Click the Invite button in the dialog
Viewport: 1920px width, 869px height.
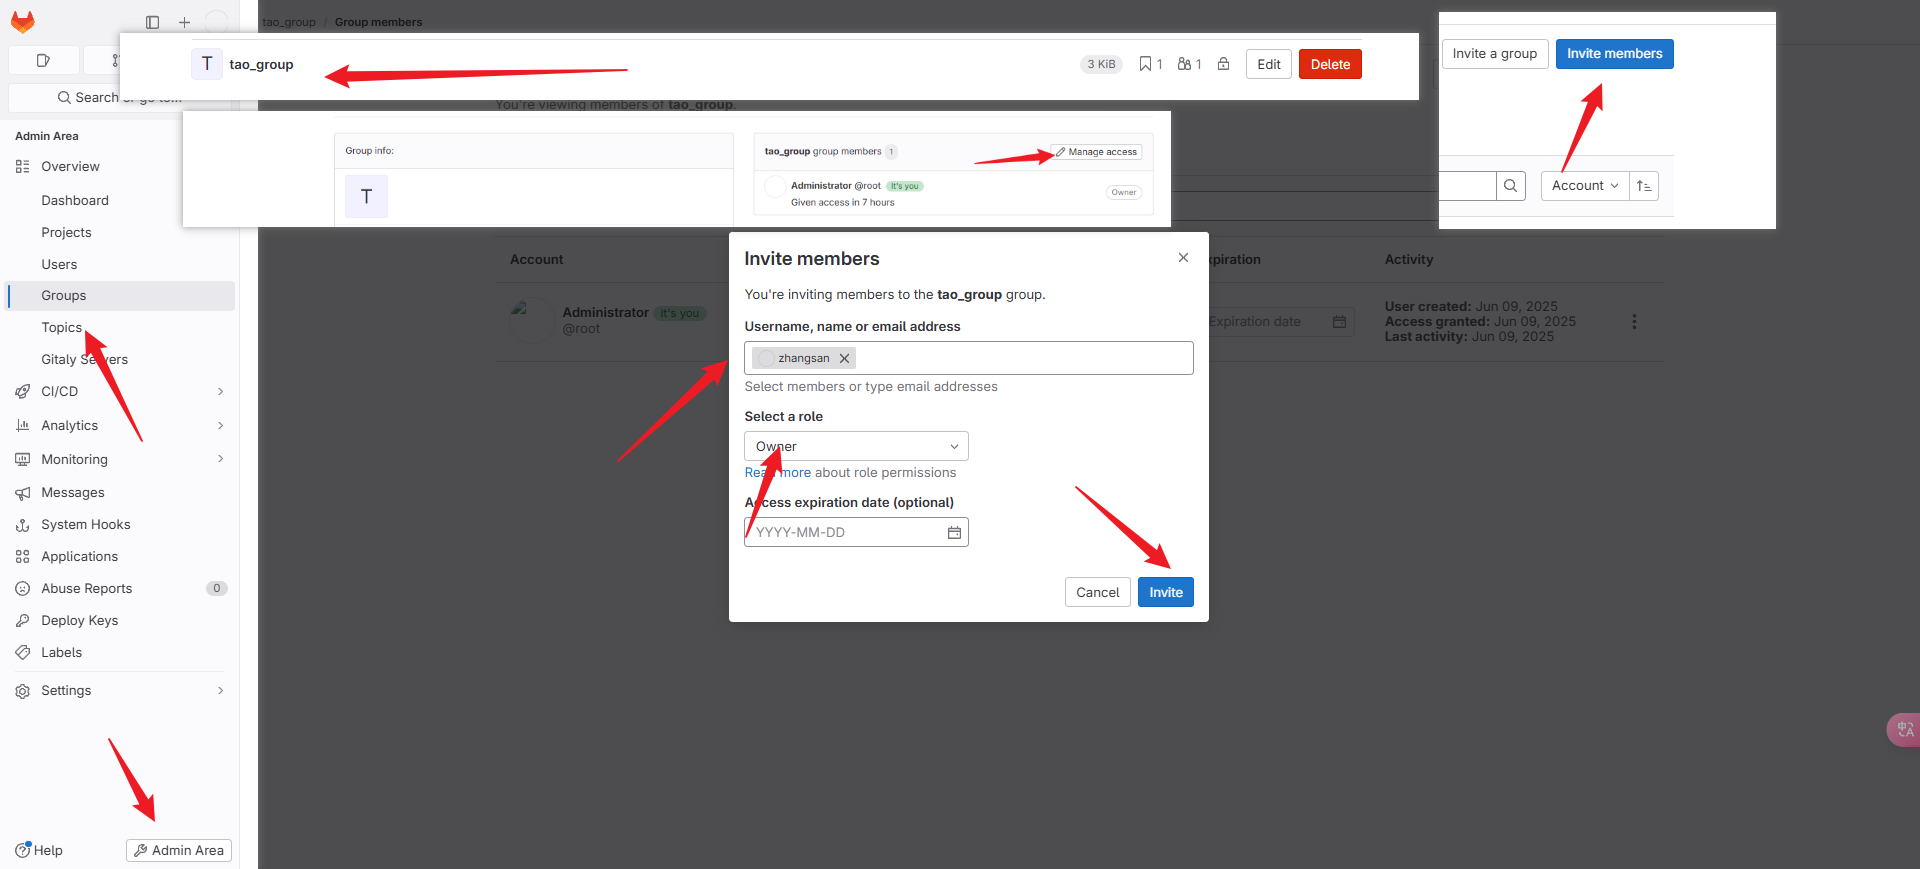(x=1166, y=592)
